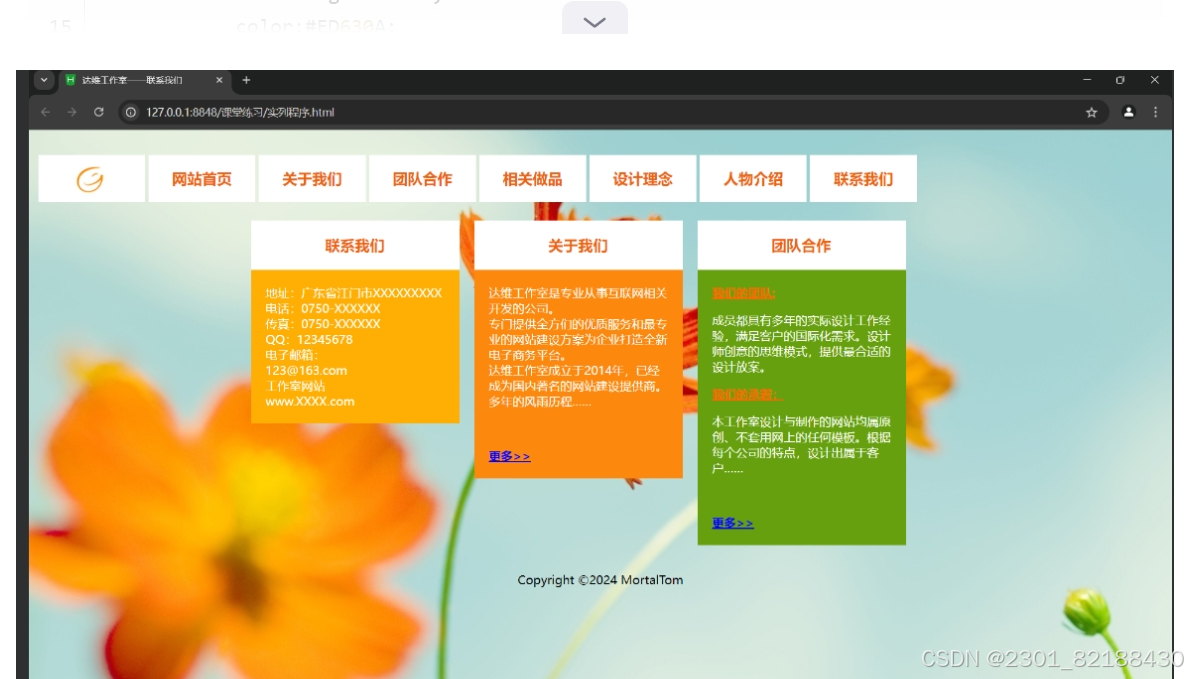Screen dimensions: 1188x679
Task: Reload the page with refresh icon
Action: [x=98, y=112]
